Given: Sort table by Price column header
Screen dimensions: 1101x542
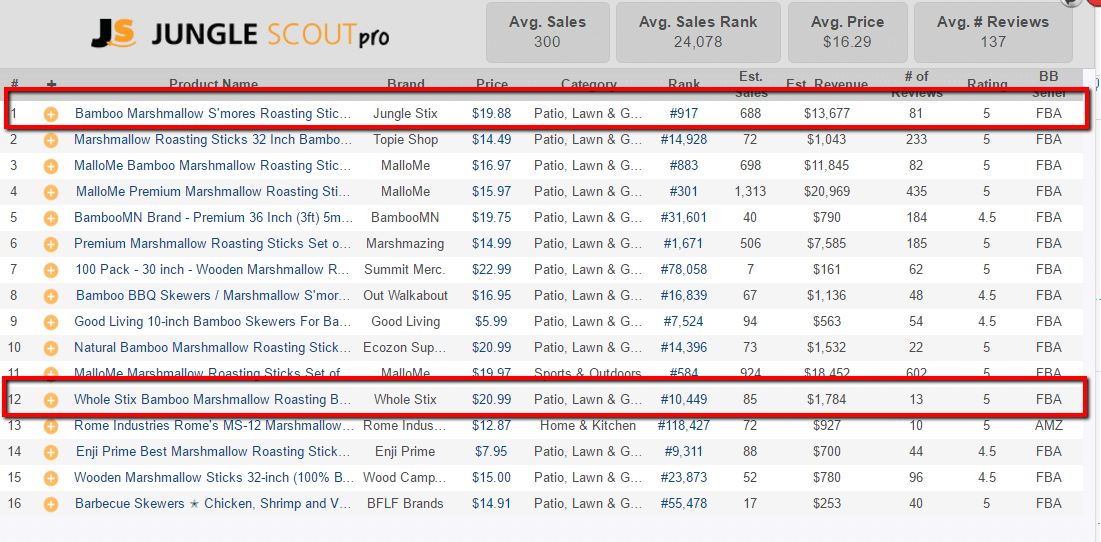Looking at the screenshot, I should (492, 84).
